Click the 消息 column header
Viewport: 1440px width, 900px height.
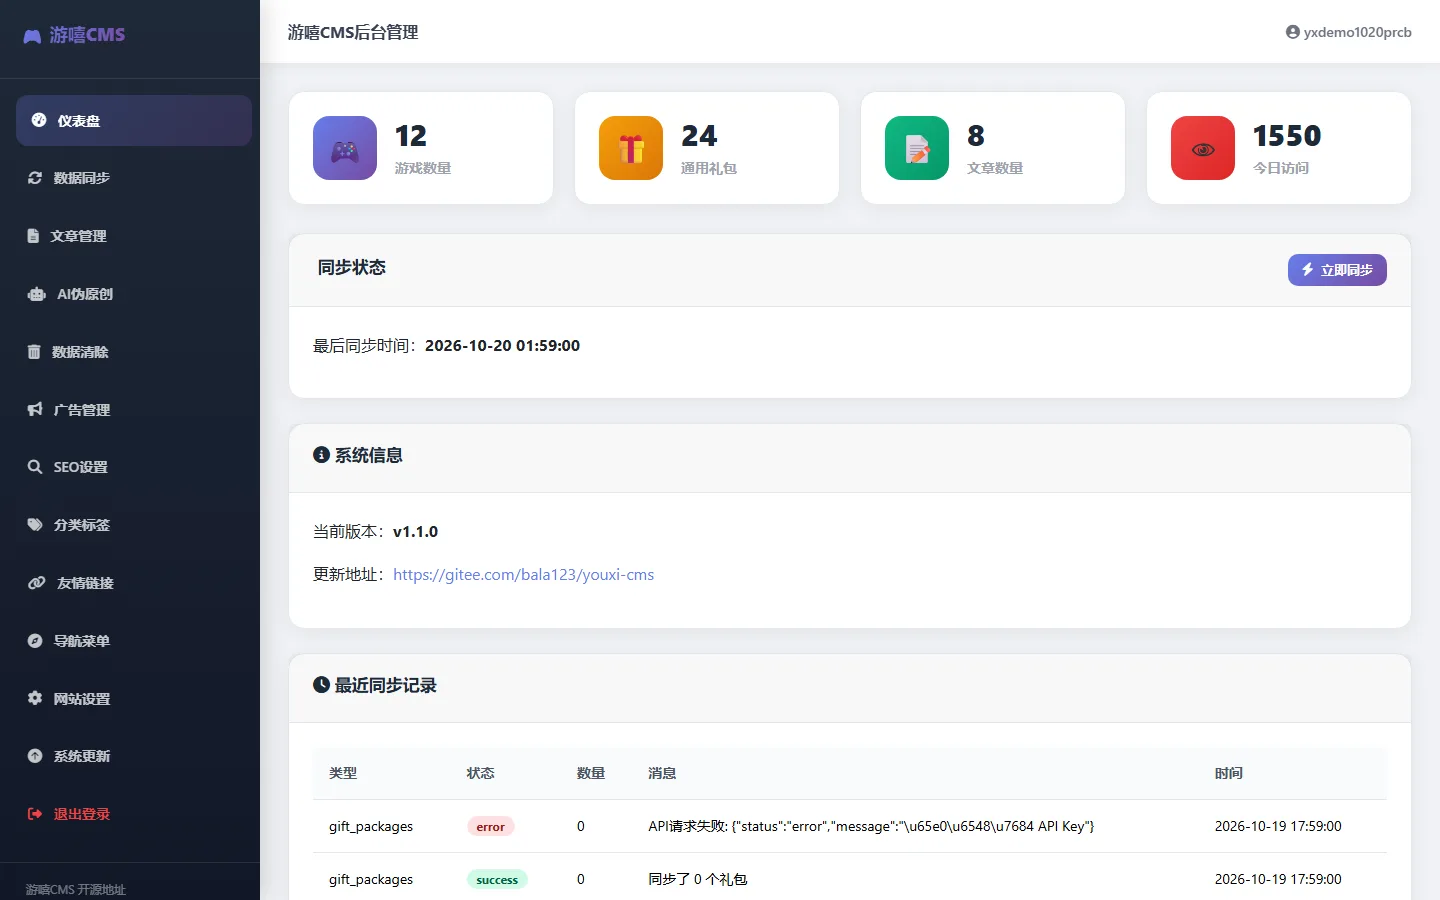[x=662, y=773]
